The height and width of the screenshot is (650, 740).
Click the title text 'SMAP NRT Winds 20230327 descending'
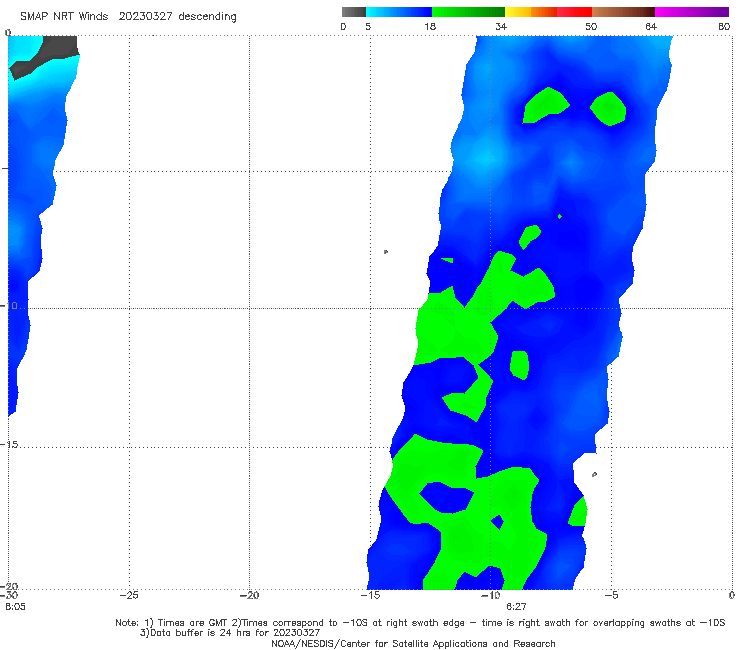click(x=128, y=17)
